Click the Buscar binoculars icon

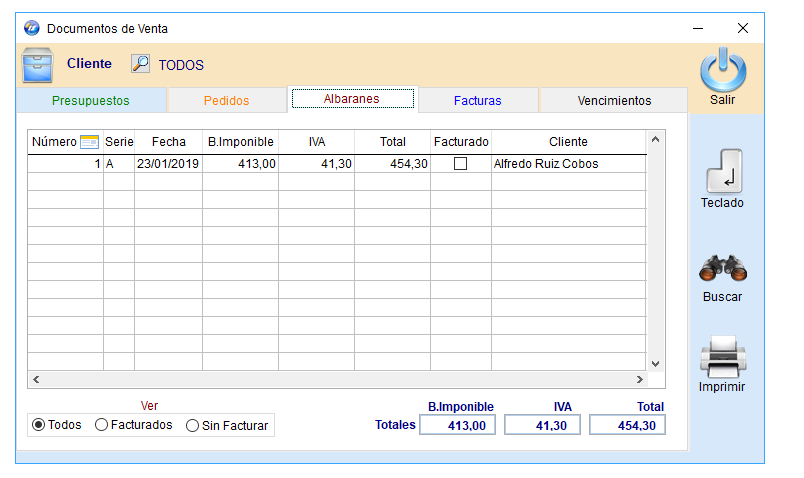pyautogui.click(x=722, y=267)
